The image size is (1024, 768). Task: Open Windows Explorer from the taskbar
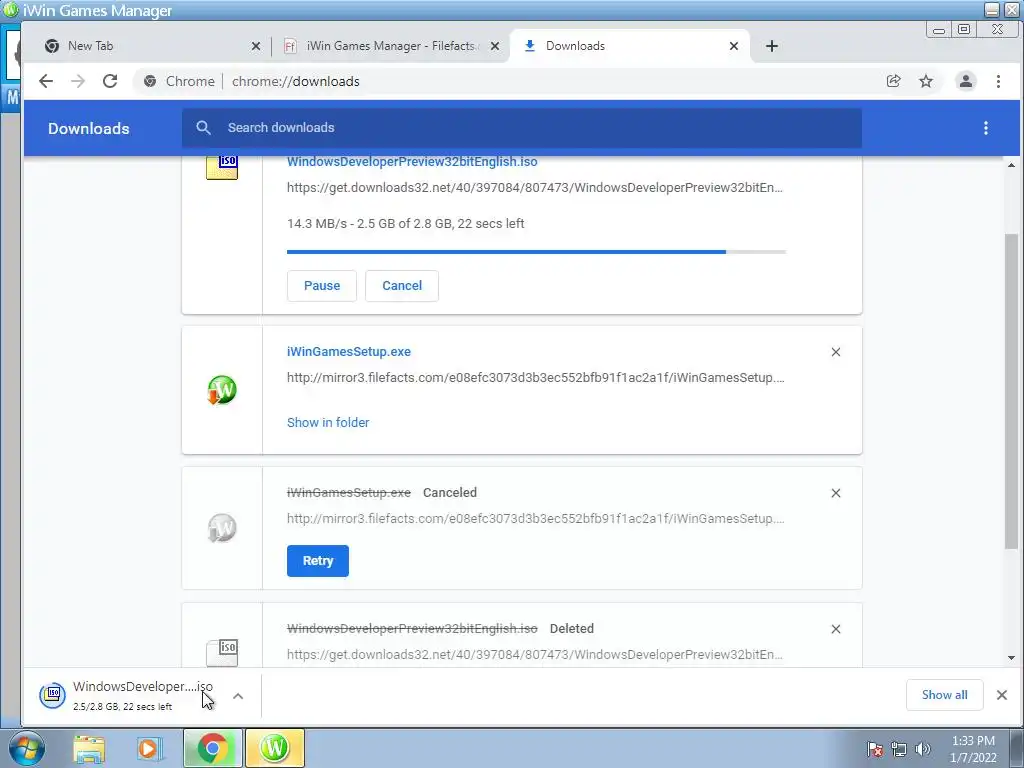(x=89, y=748)
